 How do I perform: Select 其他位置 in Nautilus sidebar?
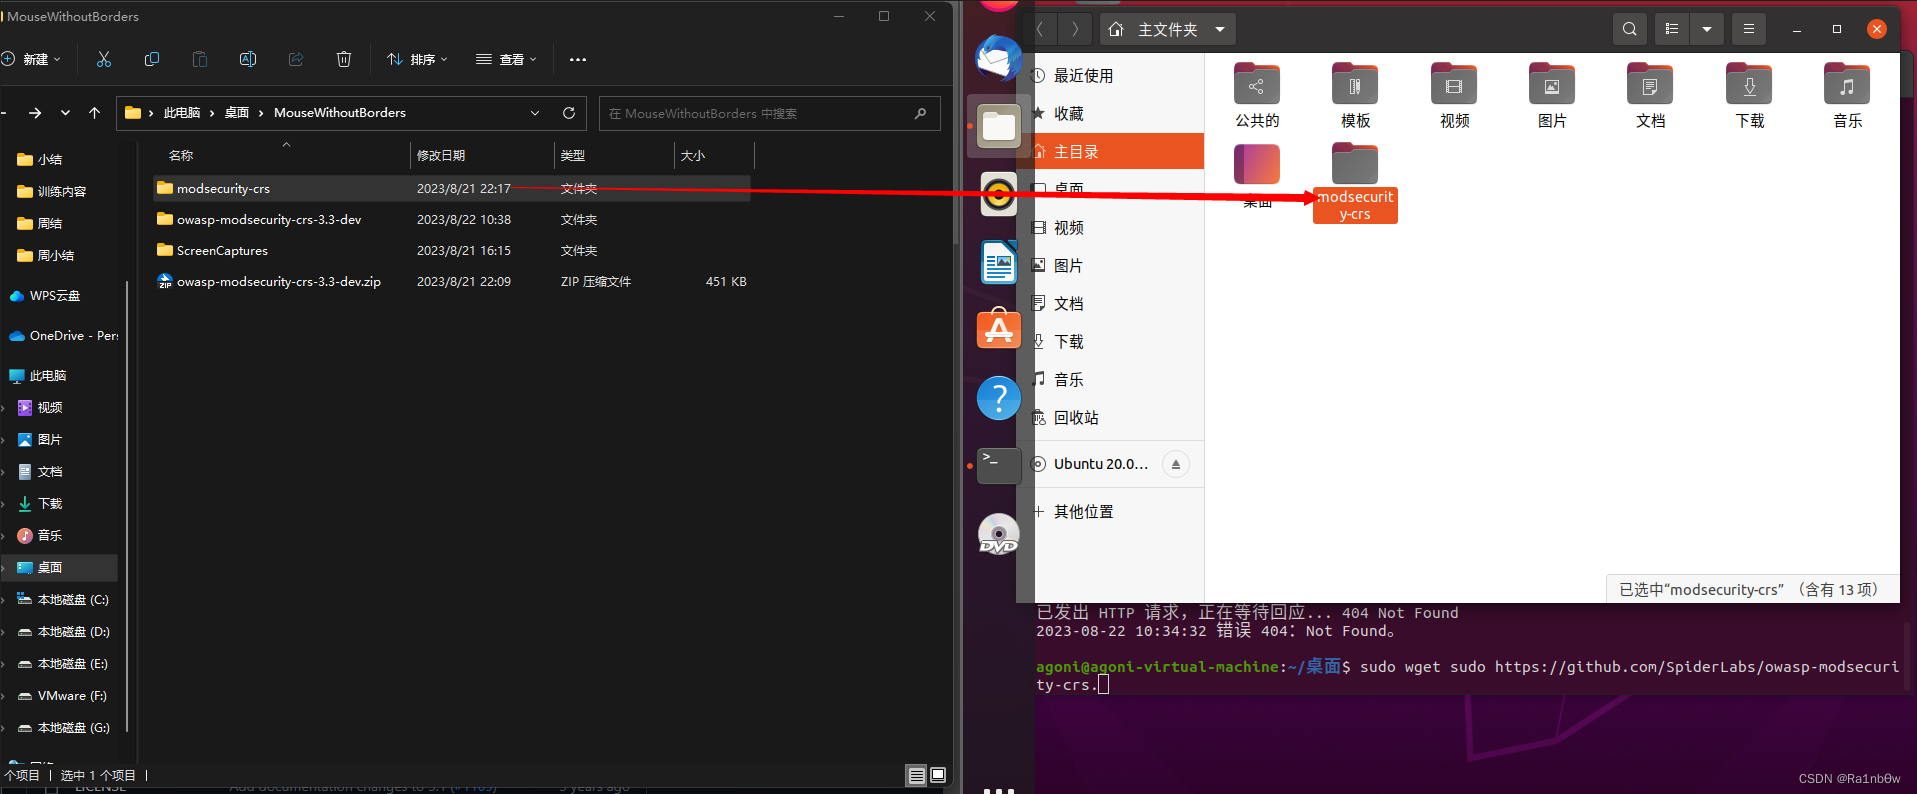tap(1083, 512)
